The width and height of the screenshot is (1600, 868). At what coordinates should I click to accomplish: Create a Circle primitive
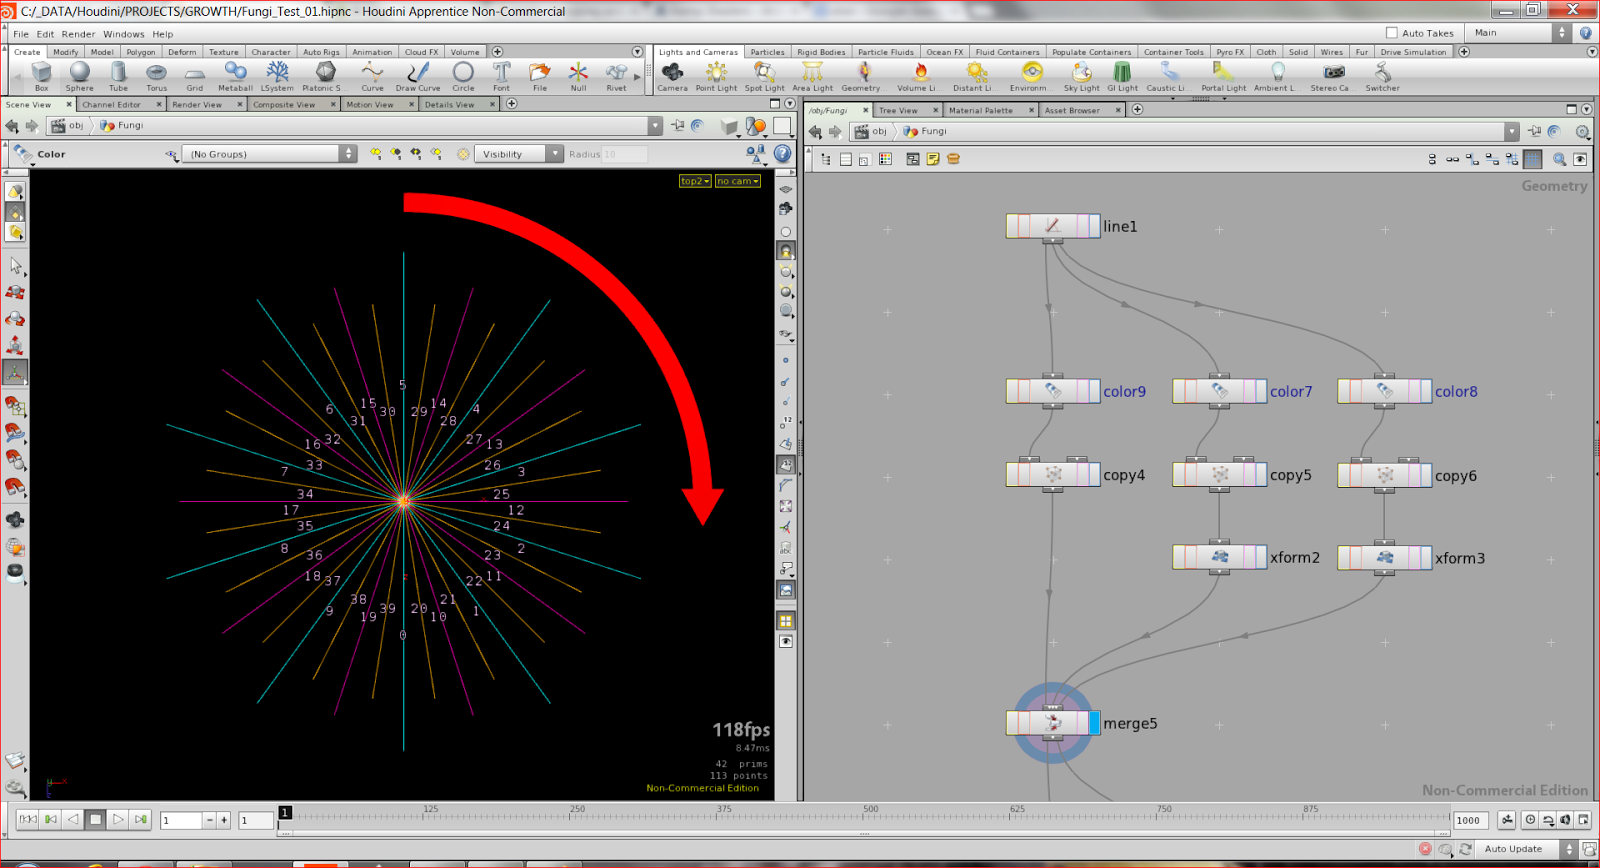(x=463, y=76)
